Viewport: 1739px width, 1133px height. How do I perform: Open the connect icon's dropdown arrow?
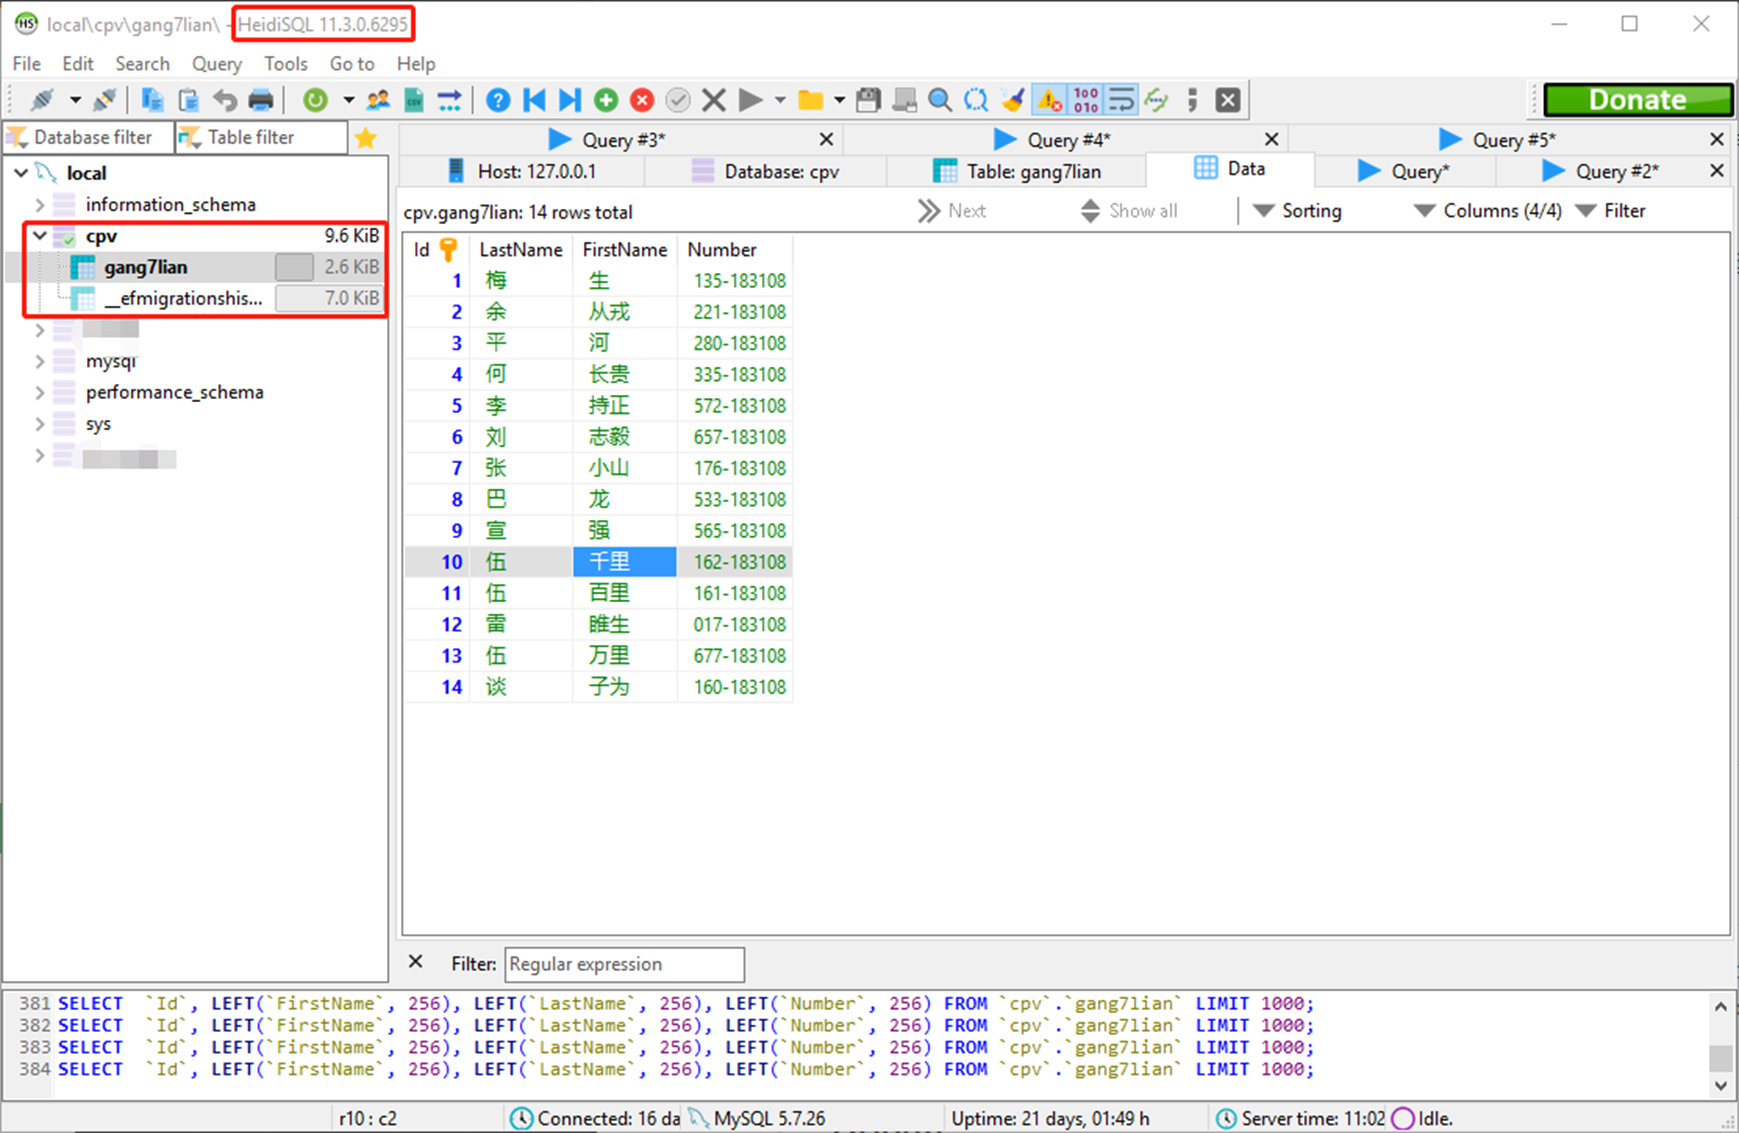point(75,100)
